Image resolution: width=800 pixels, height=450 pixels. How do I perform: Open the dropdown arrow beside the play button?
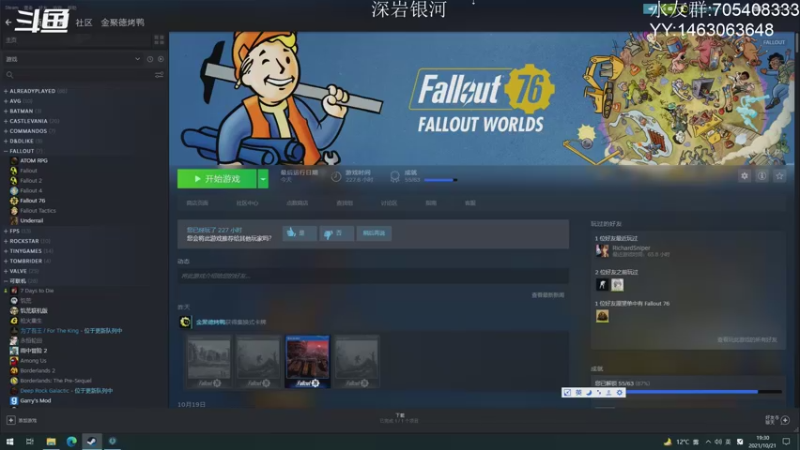tap(263, 179)
